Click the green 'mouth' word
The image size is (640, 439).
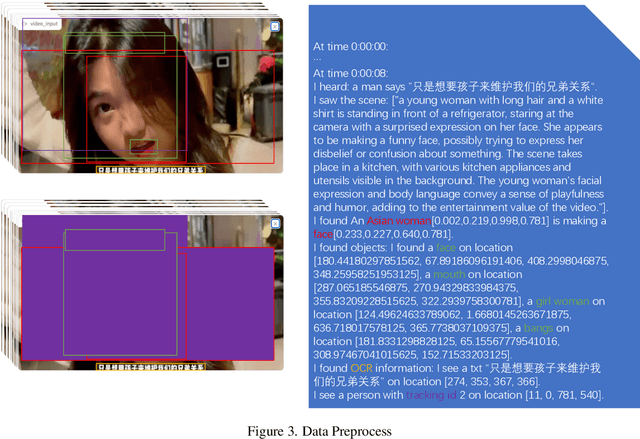[x=449, y=275]
